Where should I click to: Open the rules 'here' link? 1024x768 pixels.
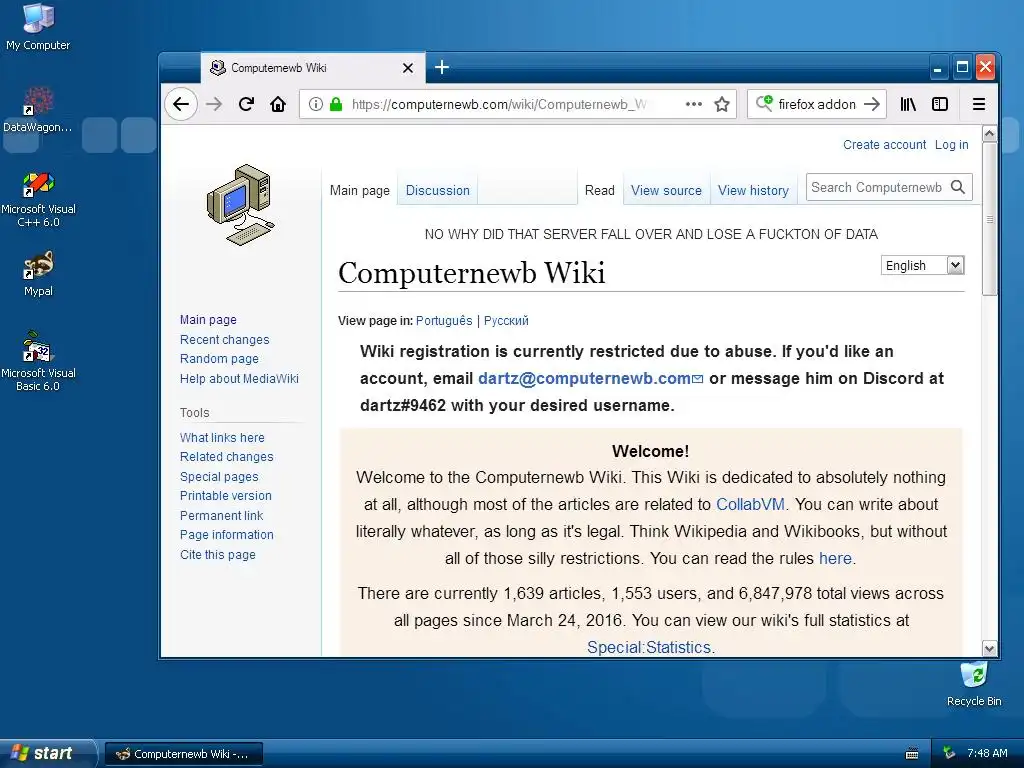(x=835, y=558)
